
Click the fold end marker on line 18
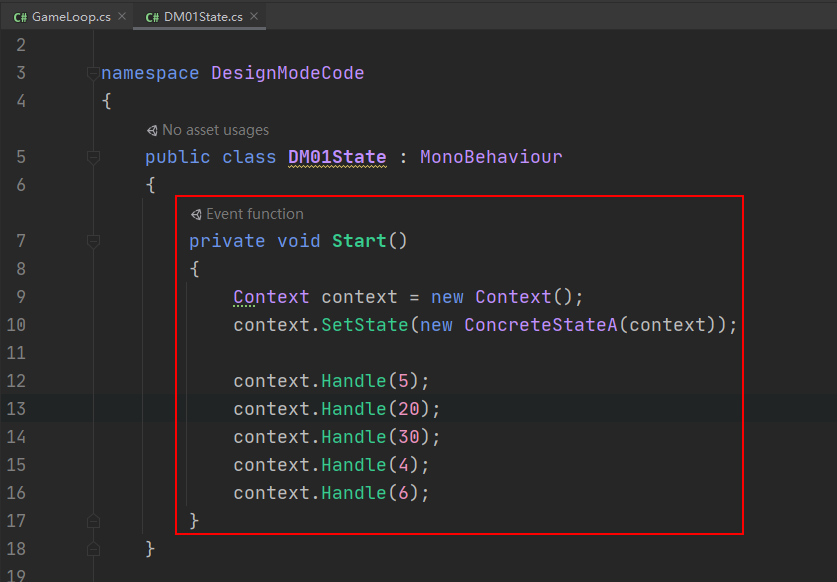tap(93, 549)
